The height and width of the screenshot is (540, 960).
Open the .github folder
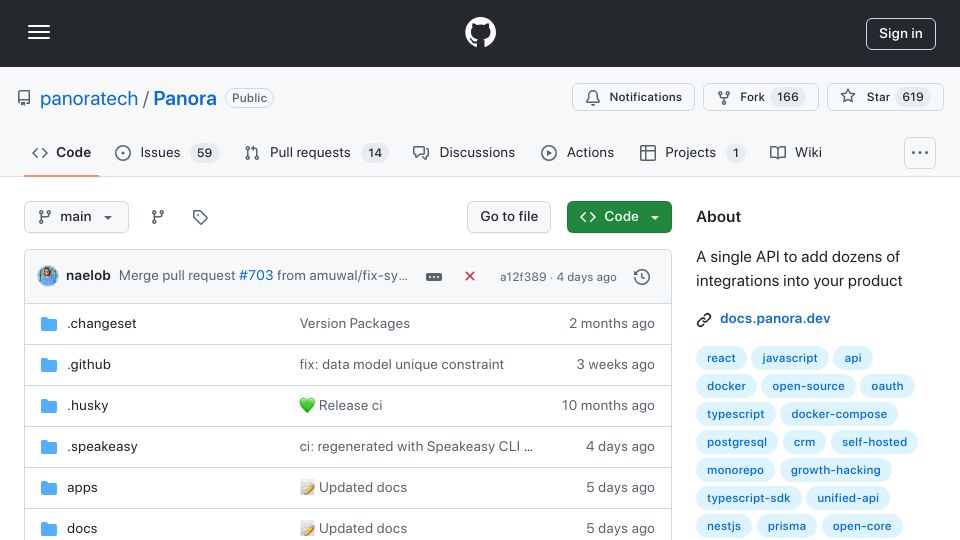pyautogui.click(x=89, y=364)
